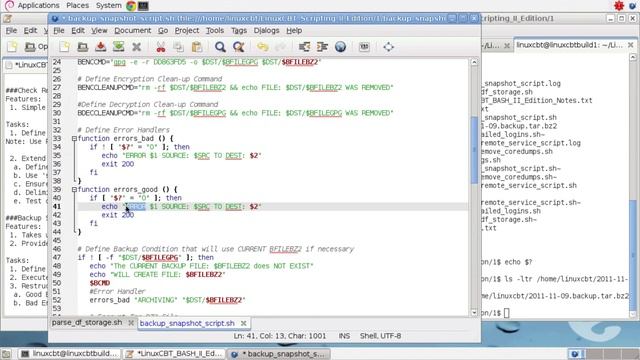
Task: Click the Open file icon in Bluefish toolbar
Action: tap(82, 47)
